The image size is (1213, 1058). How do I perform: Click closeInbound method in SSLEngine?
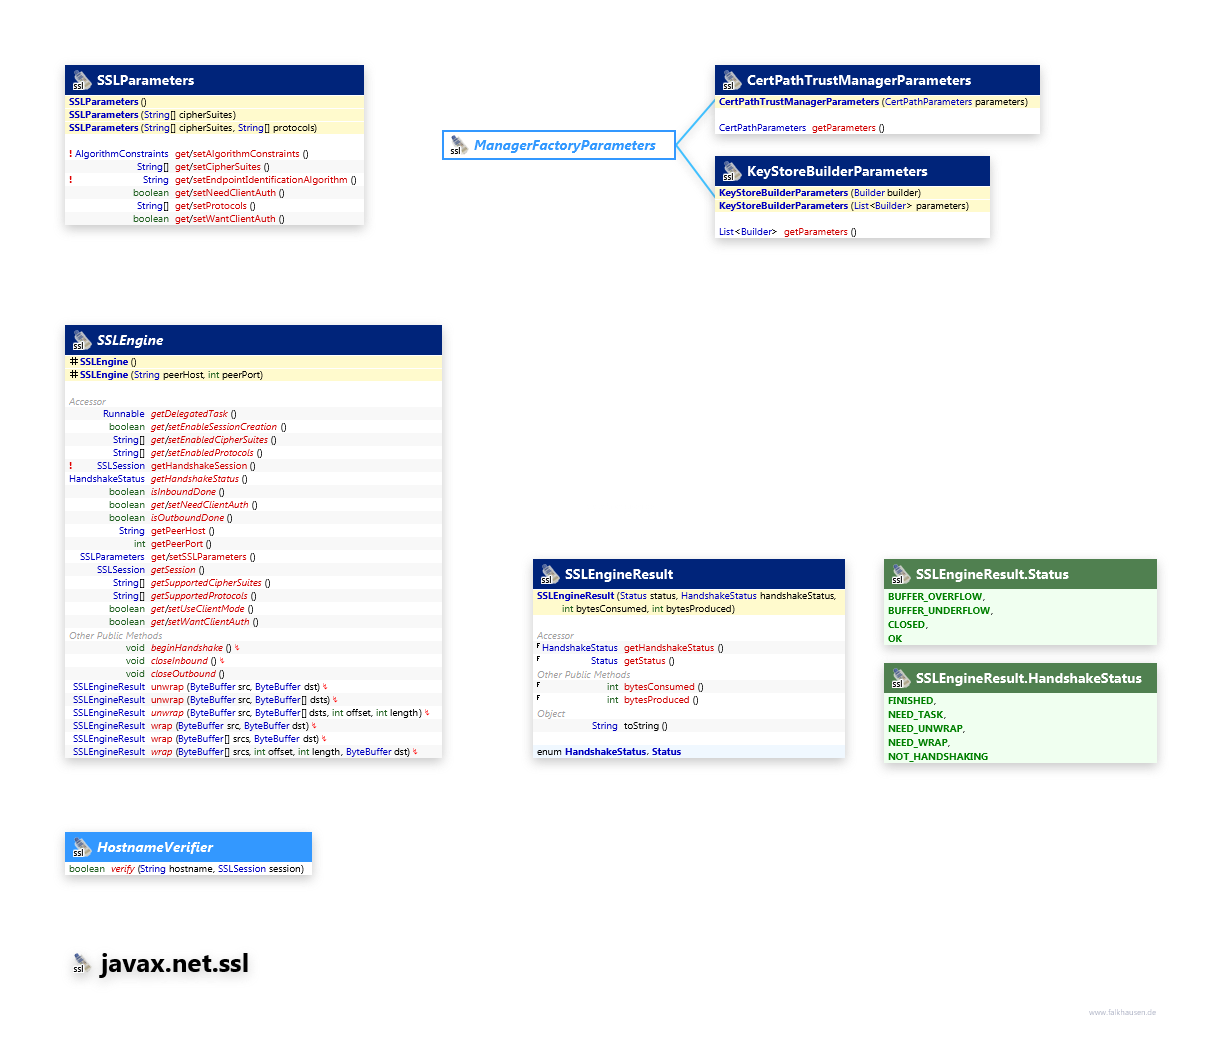click(180, 661)
